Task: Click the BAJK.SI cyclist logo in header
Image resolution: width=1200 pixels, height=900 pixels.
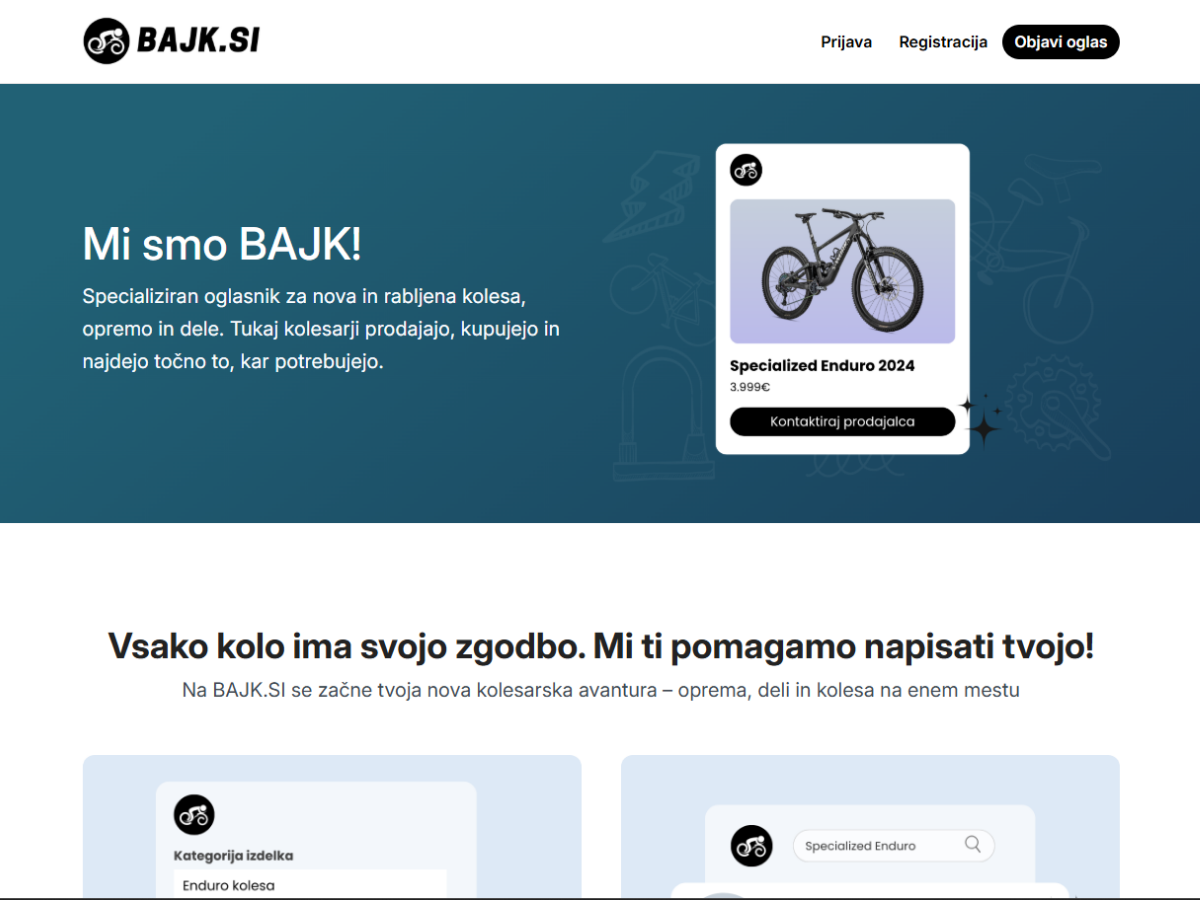Action: (x=106, y=41)
